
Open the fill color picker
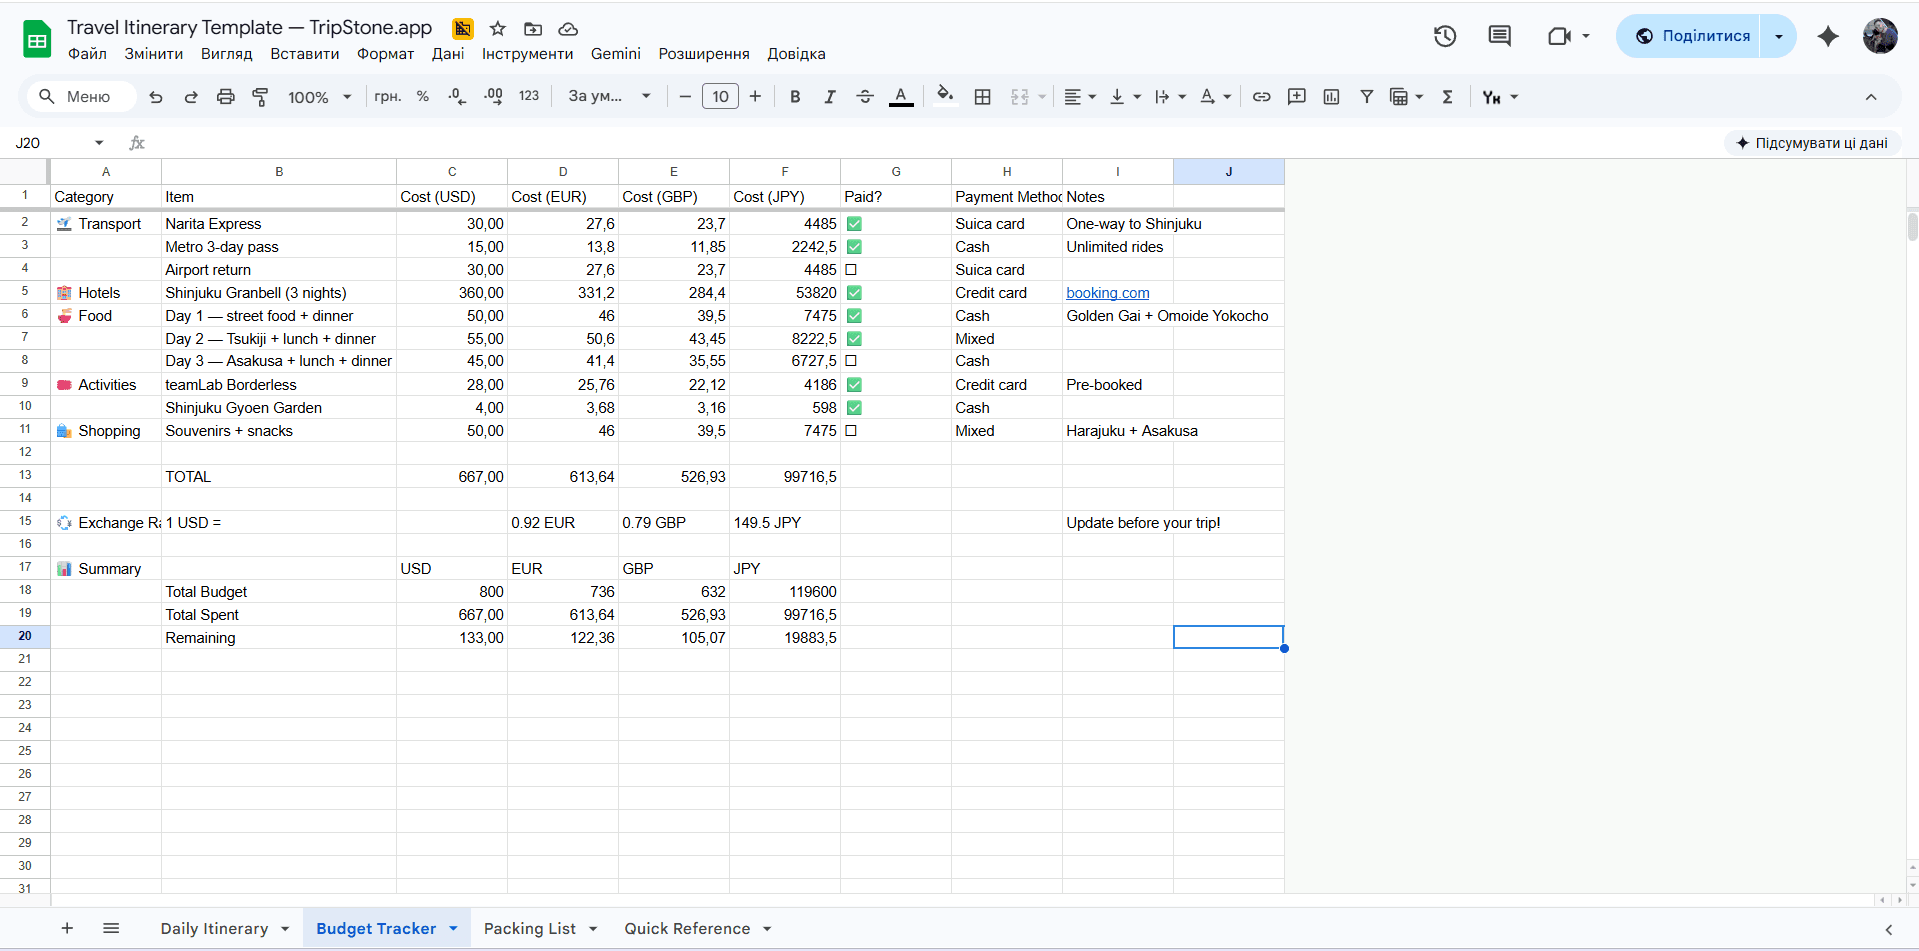point(944,97)
